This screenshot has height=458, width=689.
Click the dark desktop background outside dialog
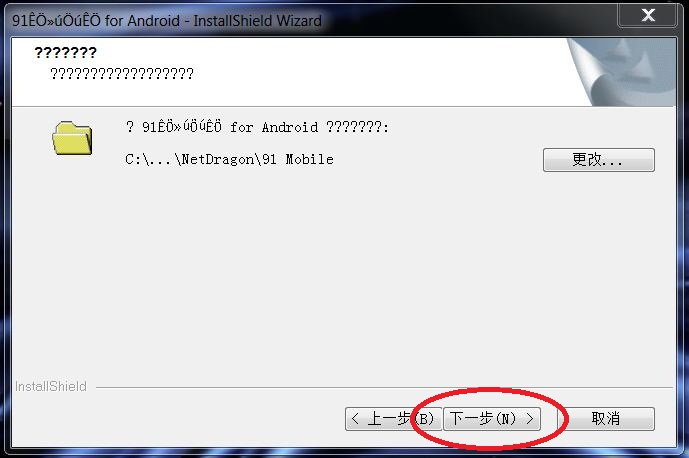tap(3, 264)
